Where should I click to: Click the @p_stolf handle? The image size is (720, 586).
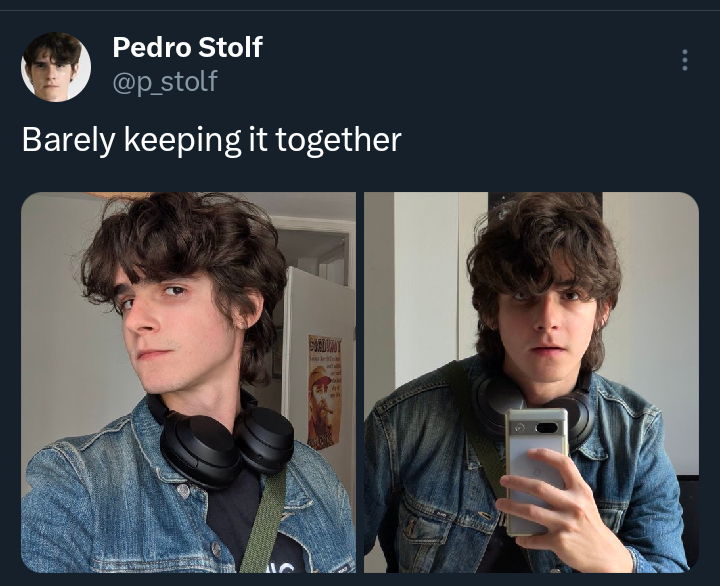(165, 82)
